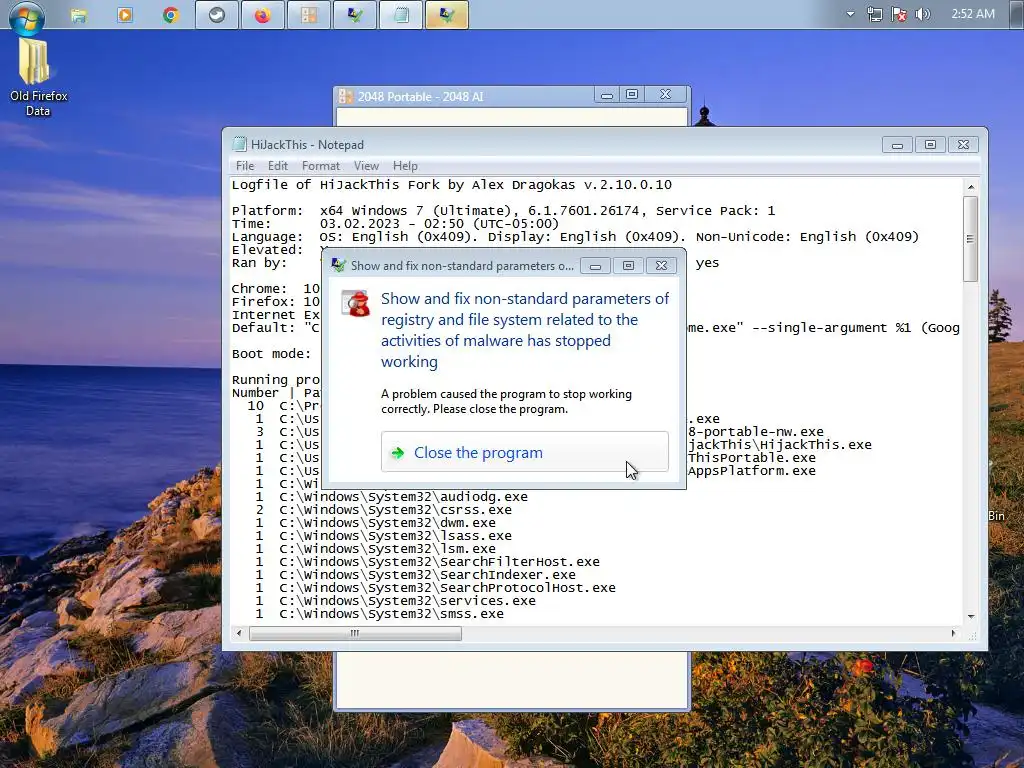Viewport: 1024px width, 768px height.
Task: Click the services.exe process line
Action: coord(396,601)
